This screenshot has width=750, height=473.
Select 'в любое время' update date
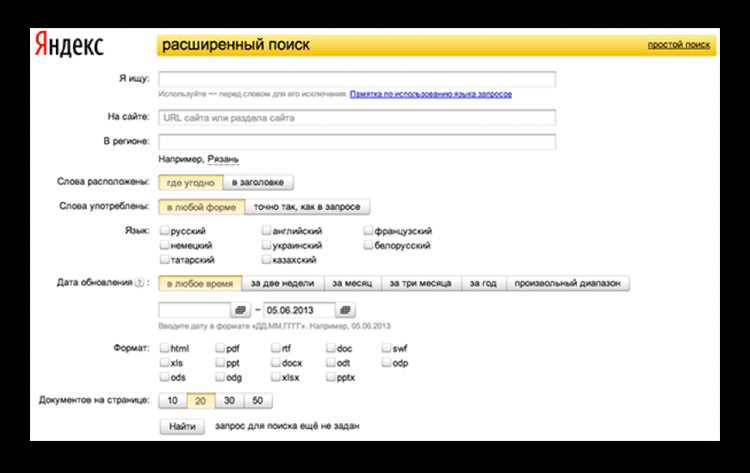(200, 283)
